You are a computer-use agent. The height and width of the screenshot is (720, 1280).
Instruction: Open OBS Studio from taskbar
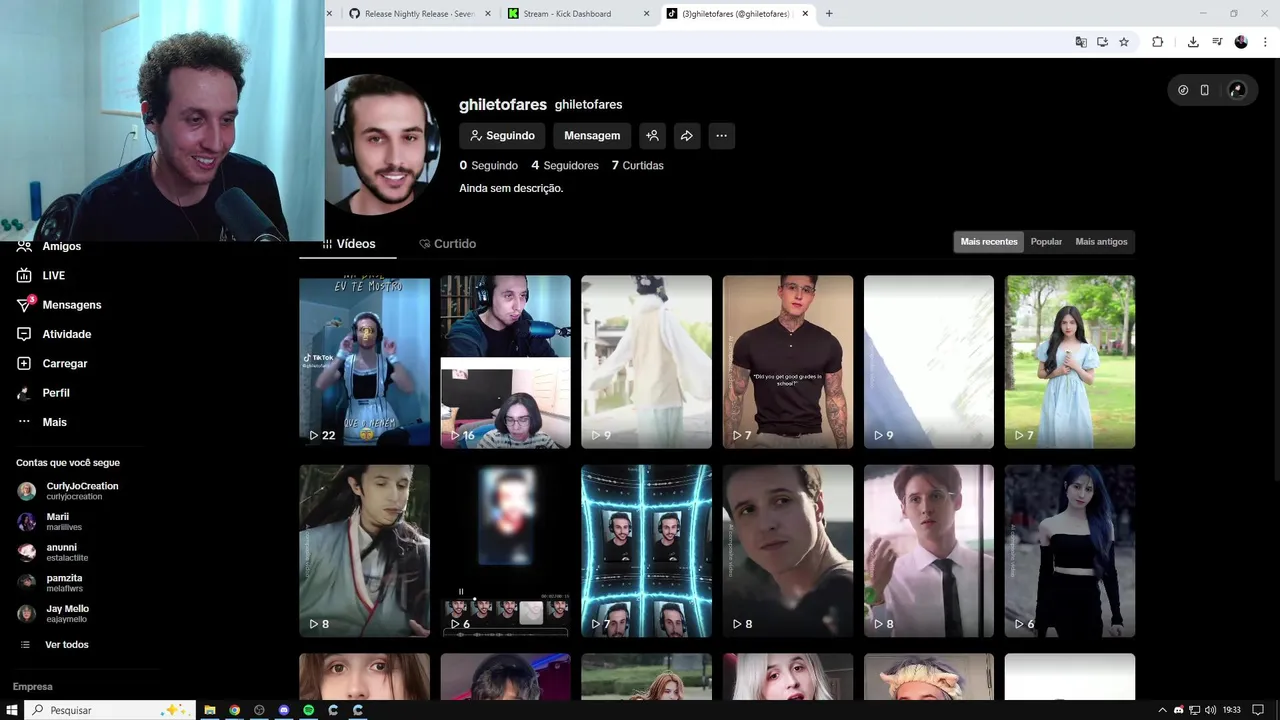(259, 710)
